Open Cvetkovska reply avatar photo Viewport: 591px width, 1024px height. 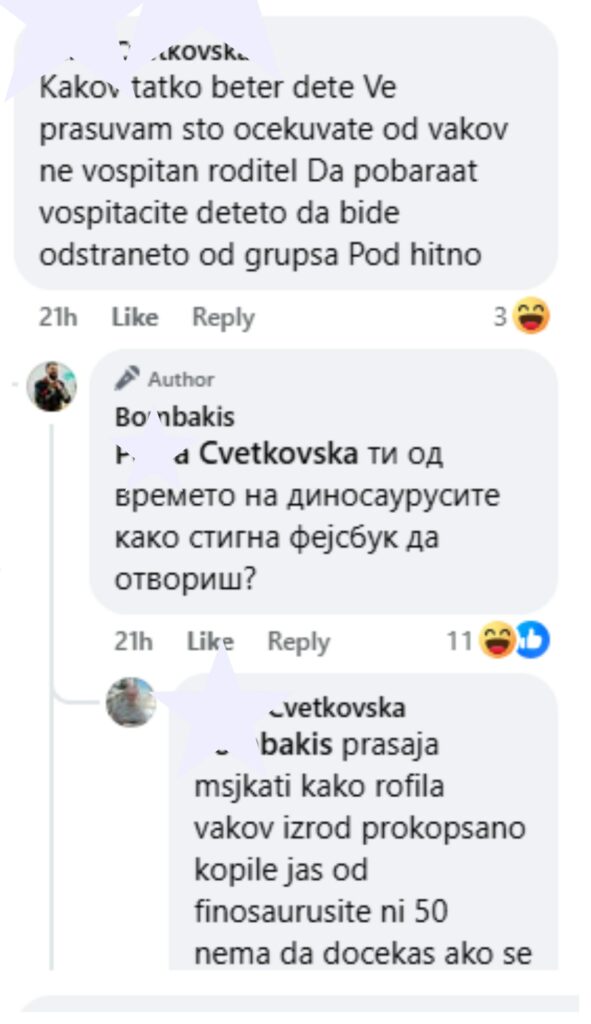[x=131, y=703]
